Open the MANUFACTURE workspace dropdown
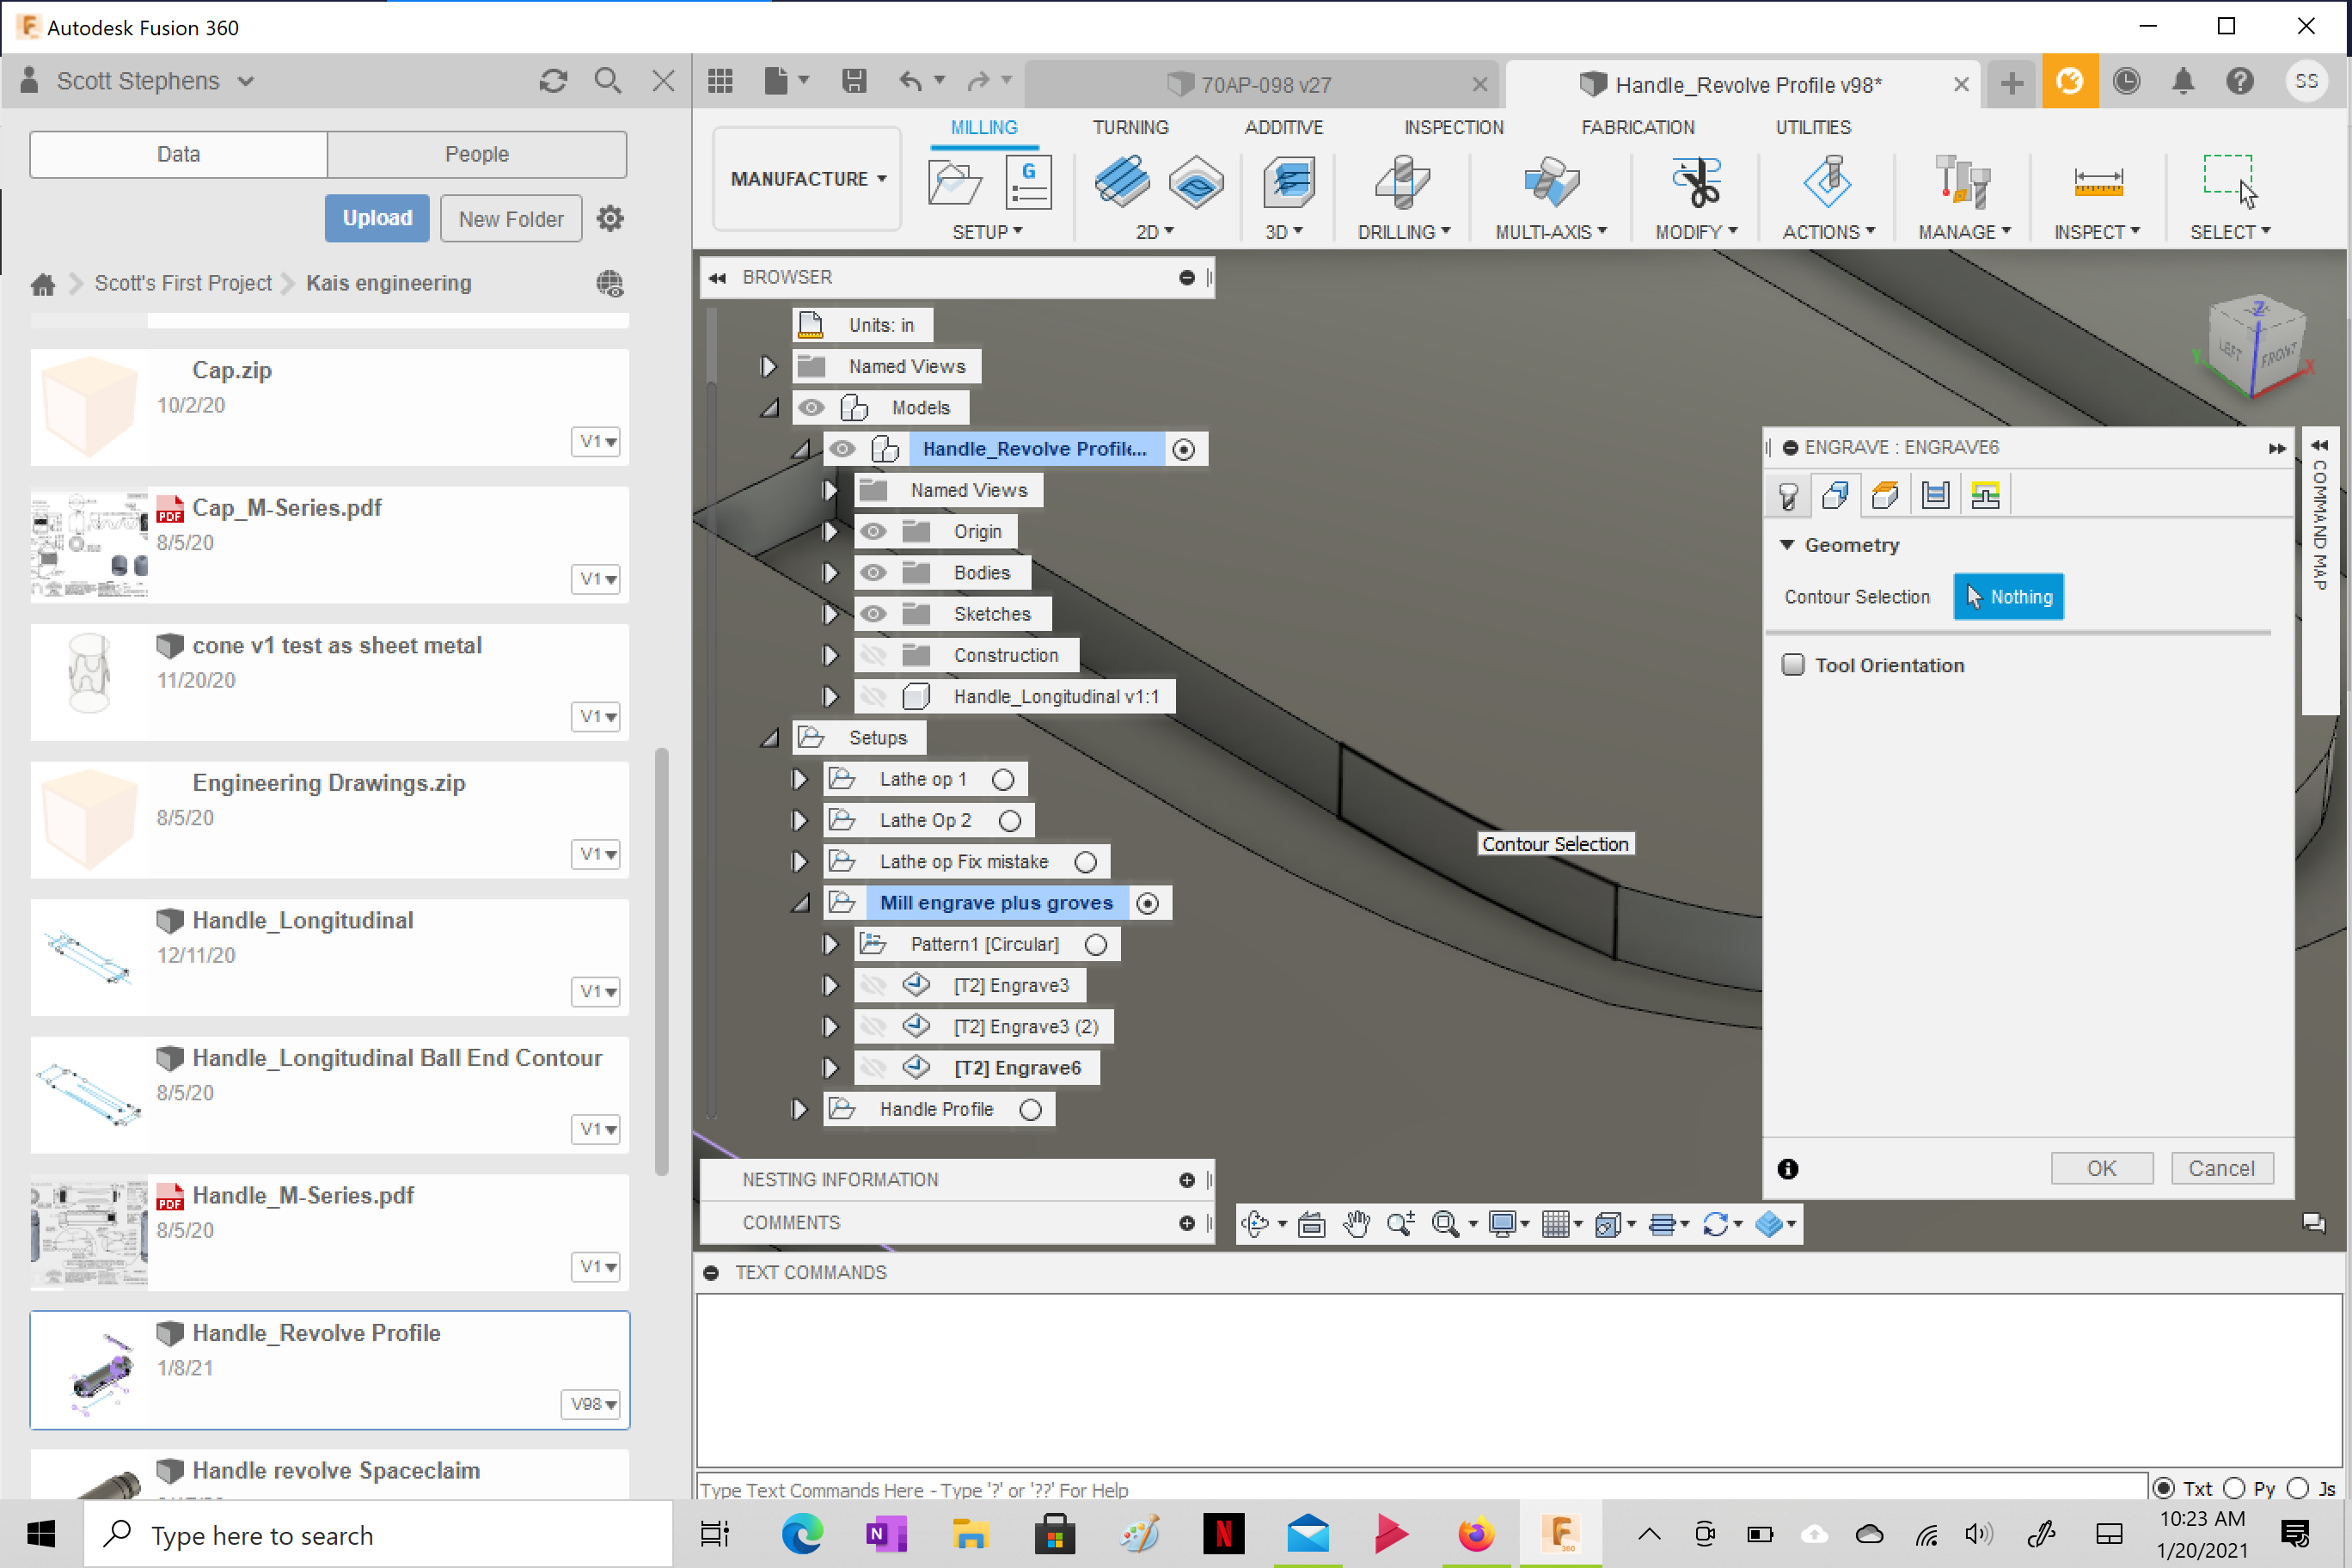The image size is (2352, 1568). [x=806, y=178]
